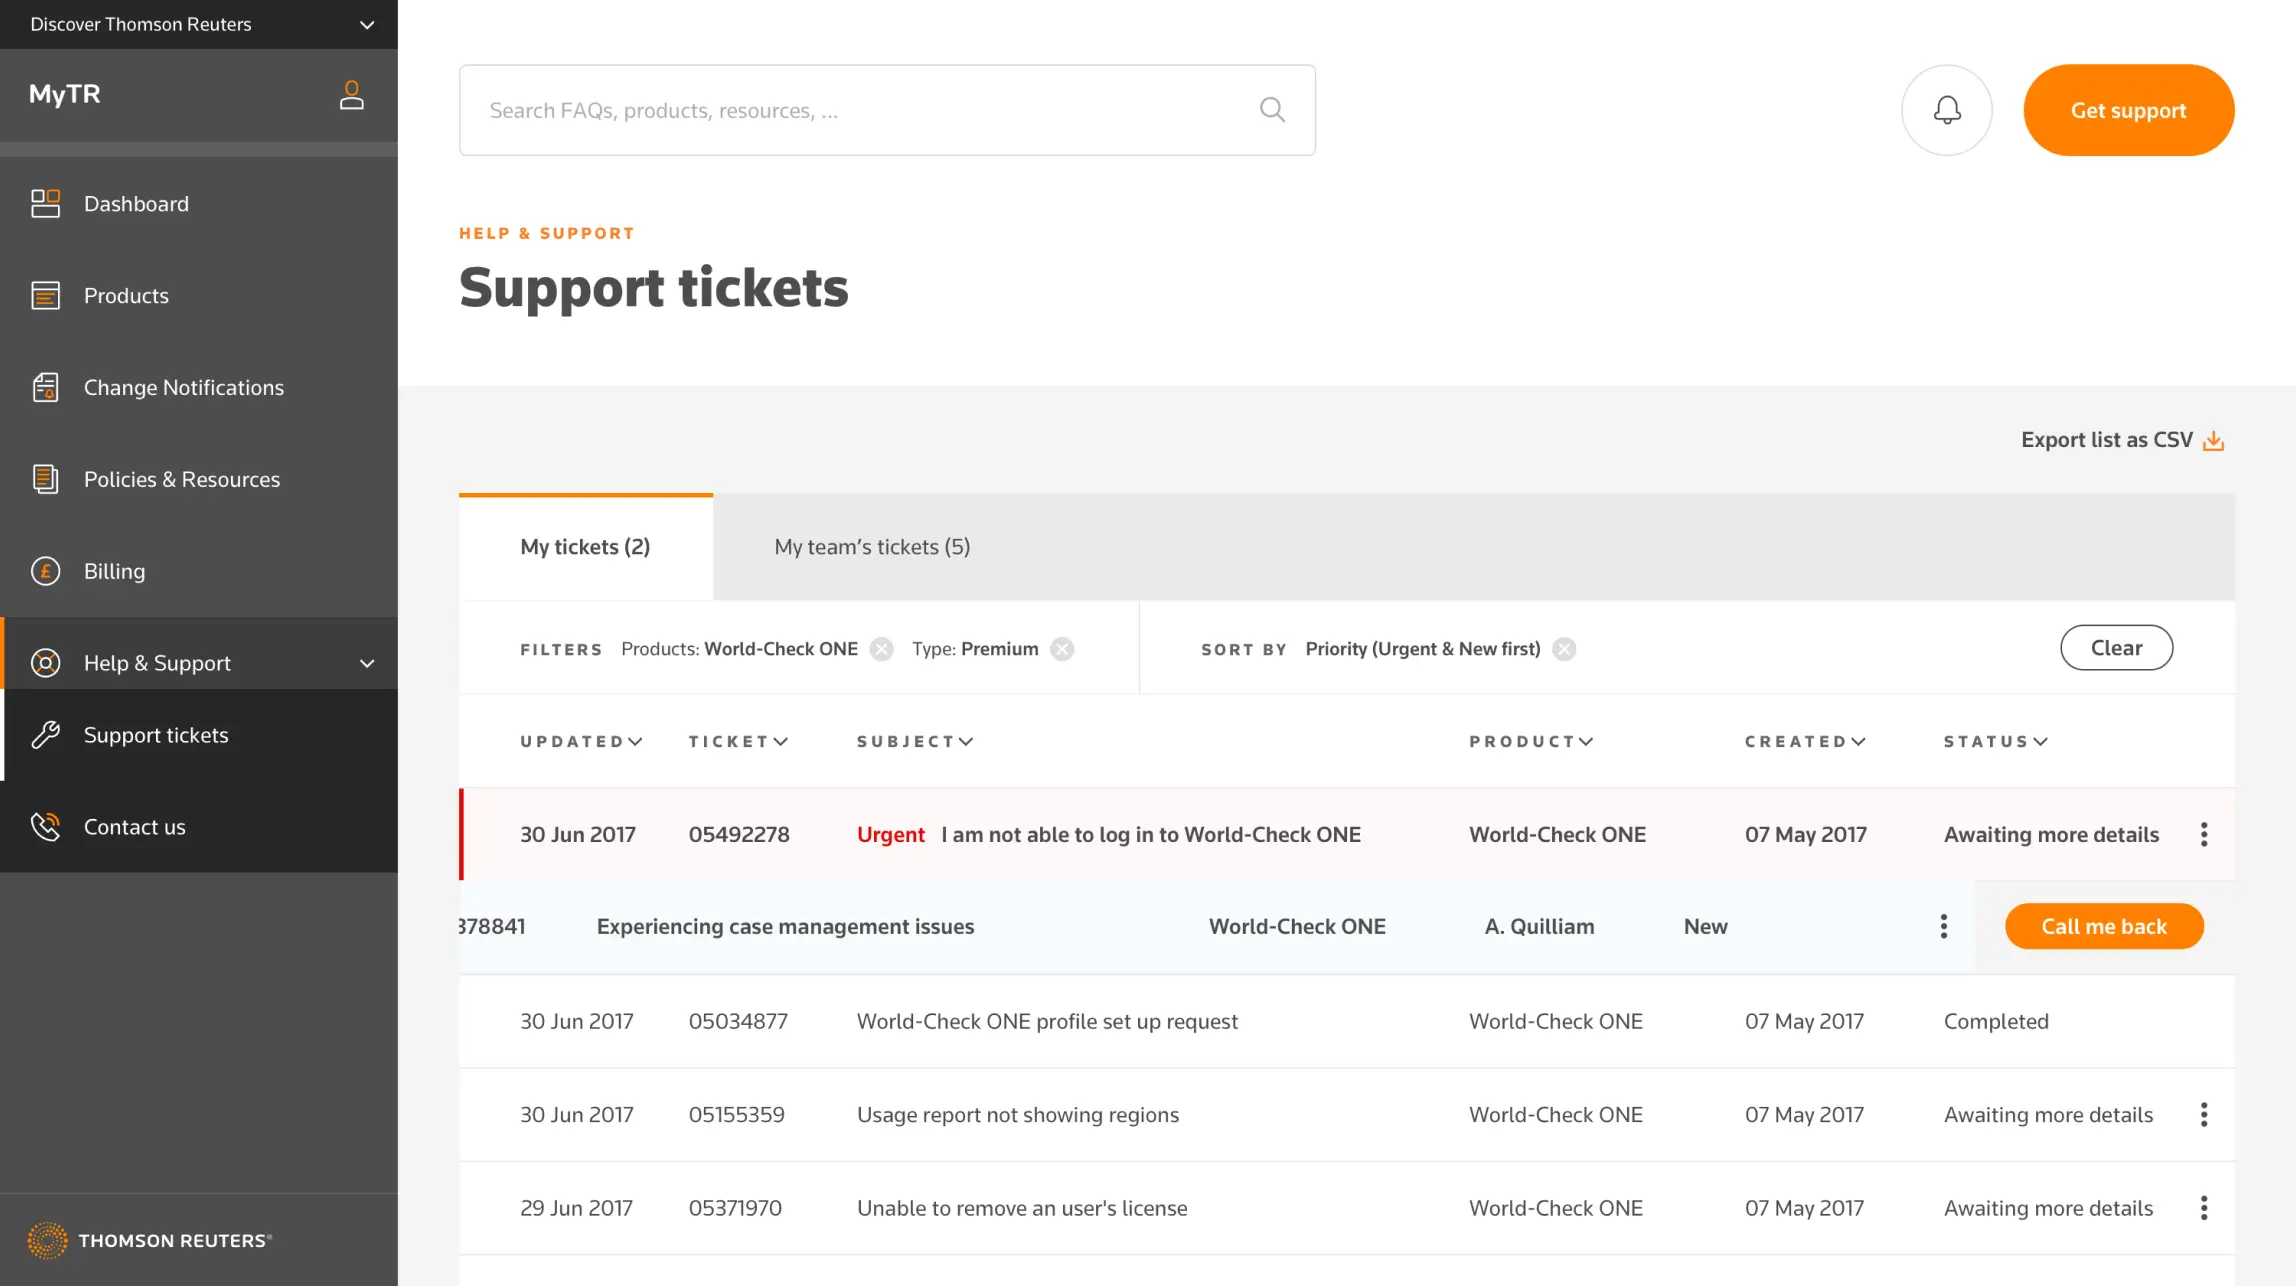The height and width of the screenshot is (1286, 2296).
Task: Click the red Urgent label
Action: [x=890, y=834]
